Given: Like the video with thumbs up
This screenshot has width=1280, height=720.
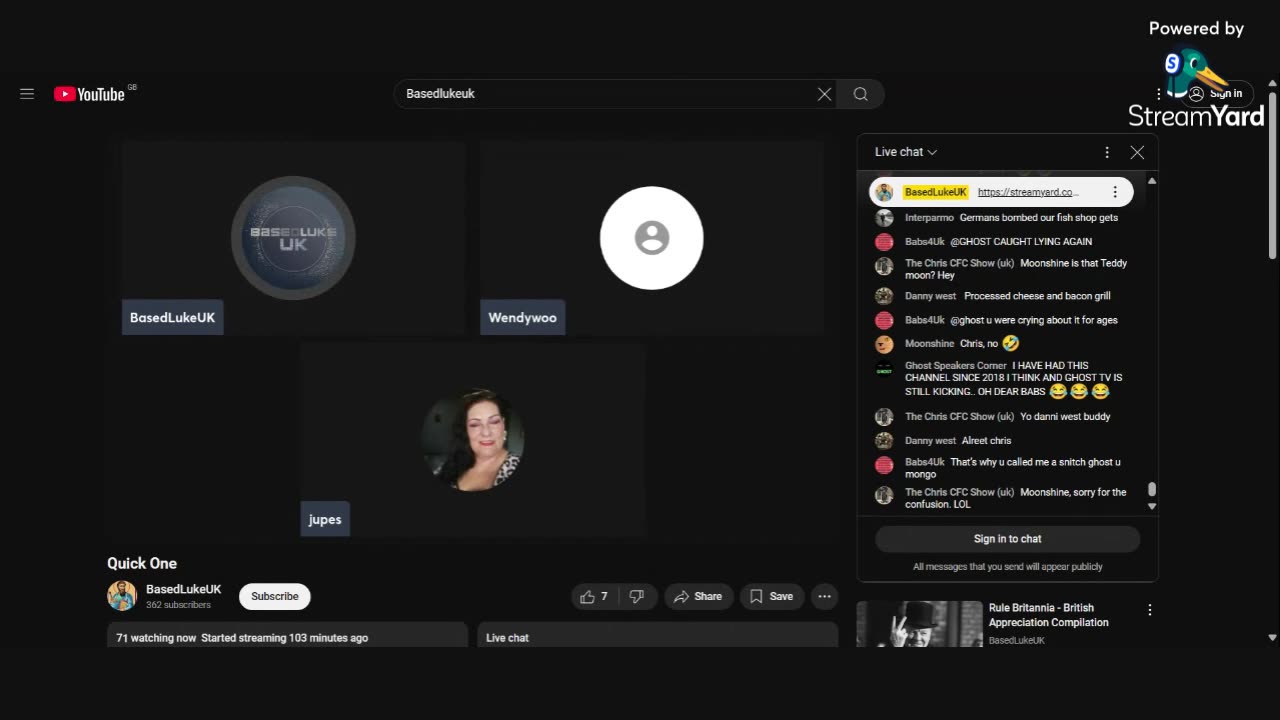Looking at the screenshot, I should 594,597.
